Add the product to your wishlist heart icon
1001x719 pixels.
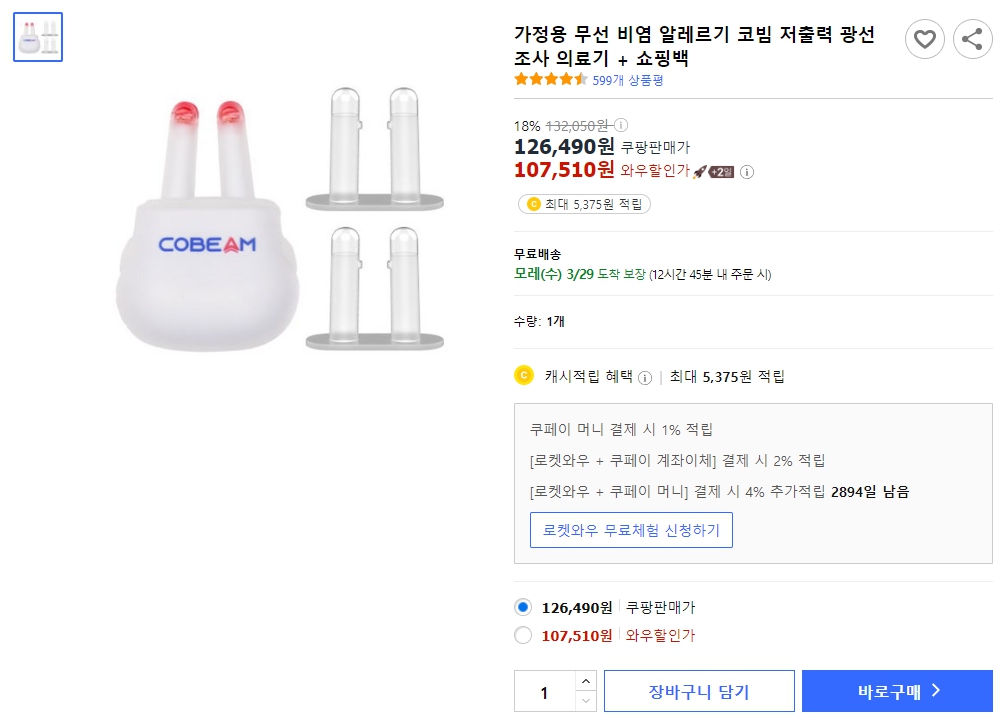point(925,39)
